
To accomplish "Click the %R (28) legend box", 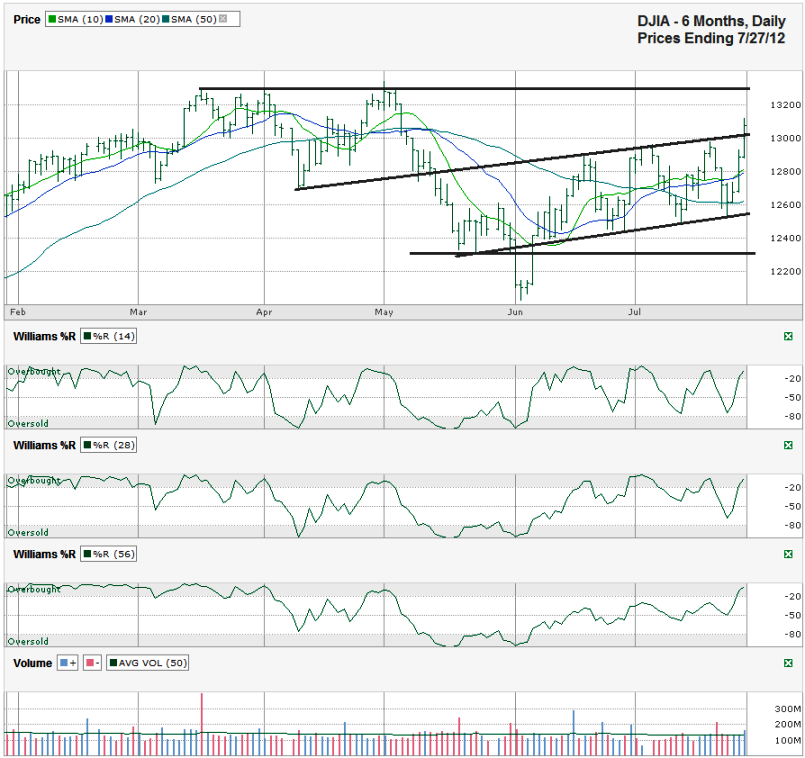I will pyautogui.click(x=108, y=445).
